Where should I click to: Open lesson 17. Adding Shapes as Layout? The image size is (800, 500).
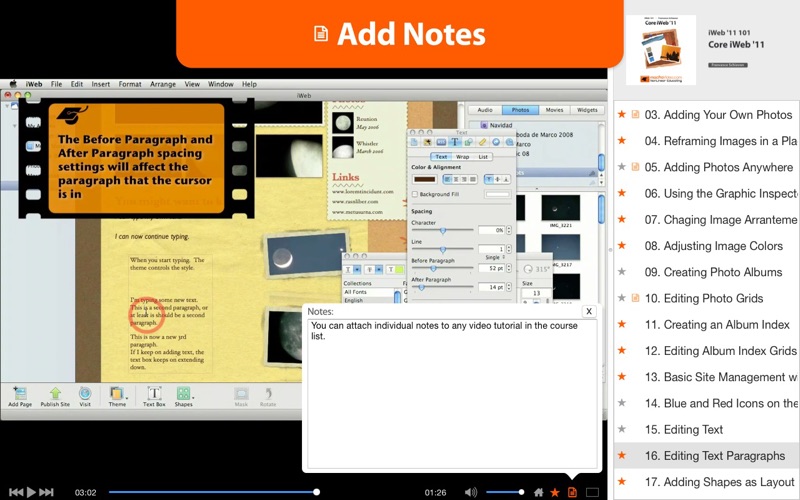[719, 482]
